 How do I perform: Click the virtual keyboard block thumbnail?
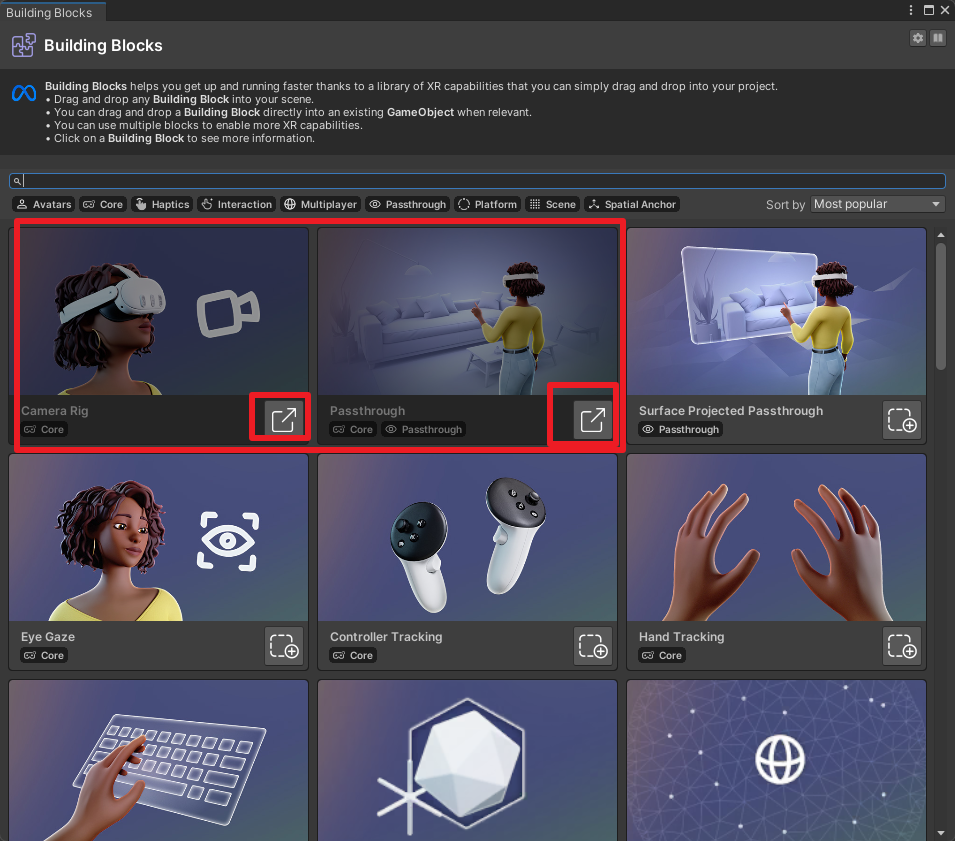[158, 761]
